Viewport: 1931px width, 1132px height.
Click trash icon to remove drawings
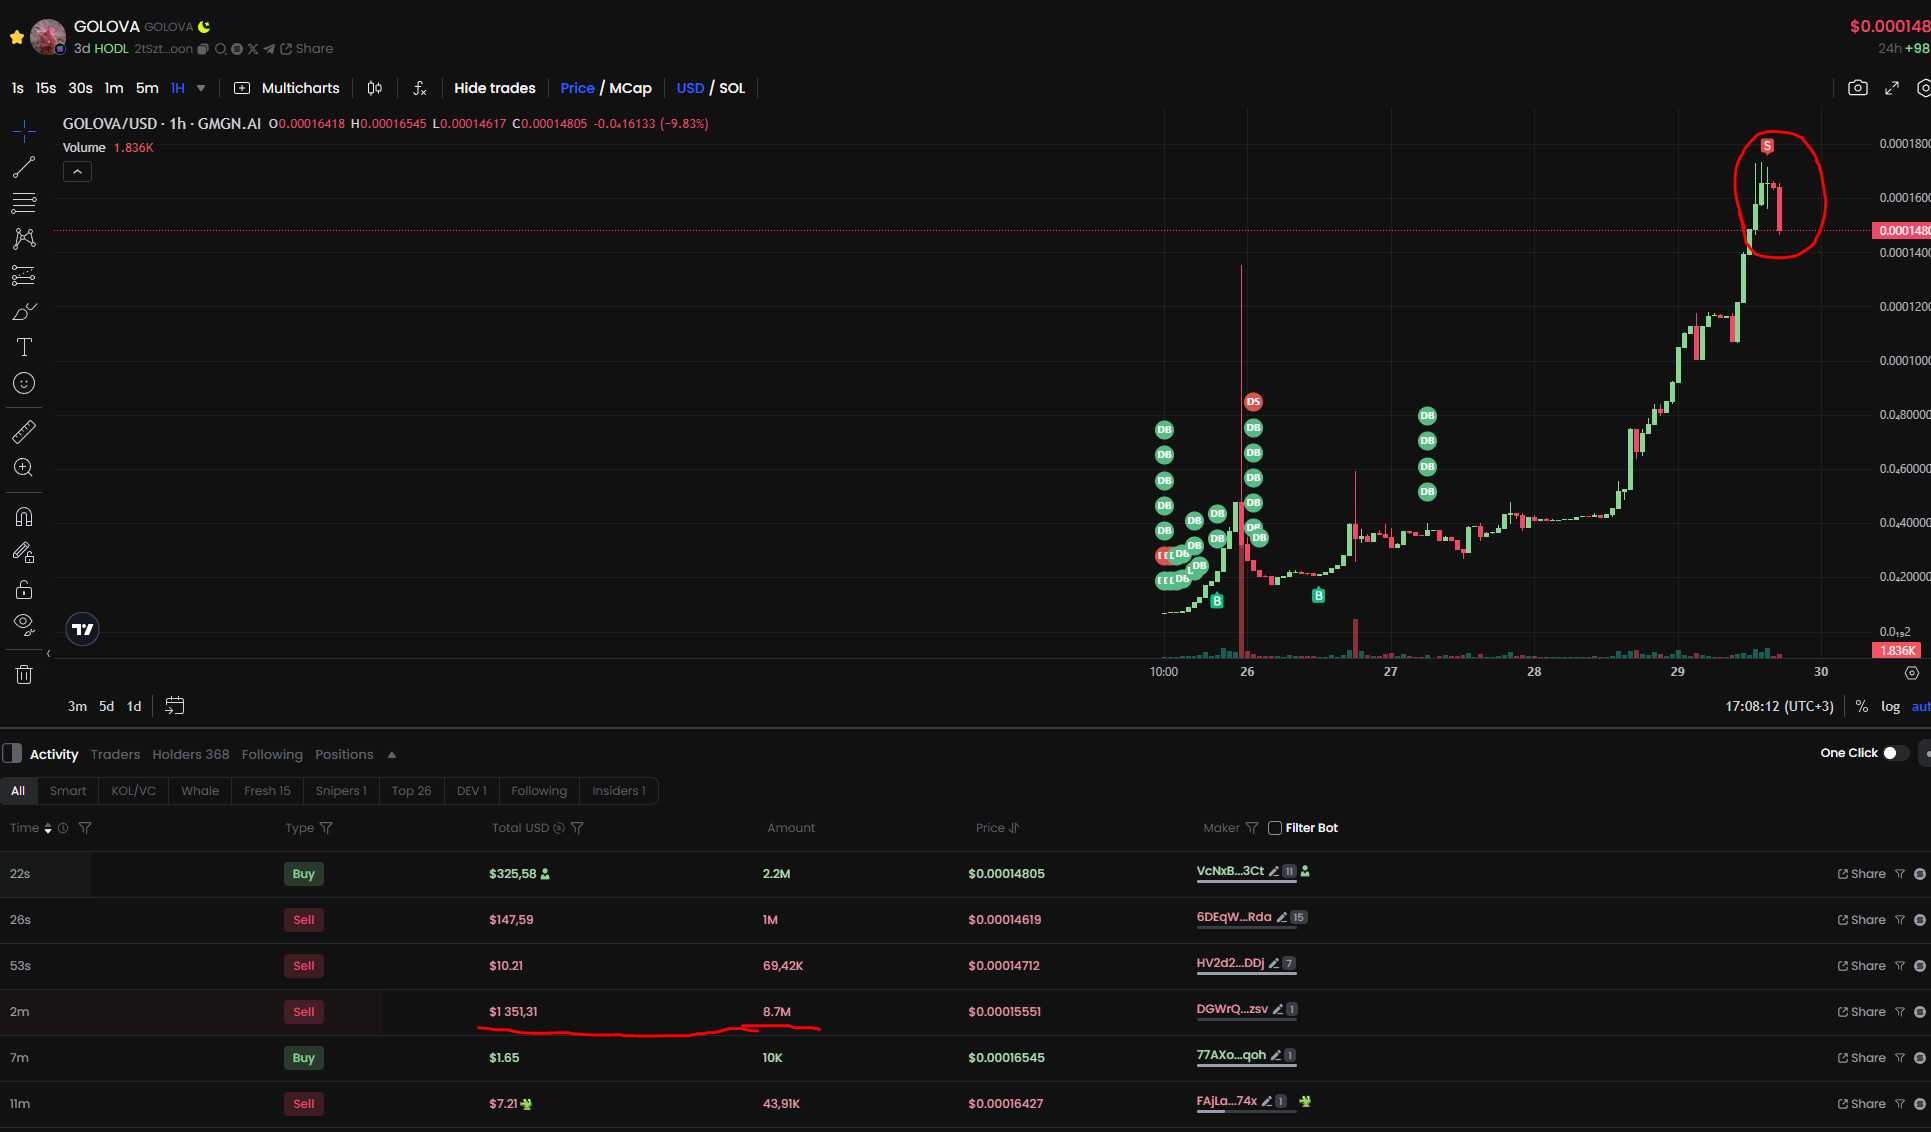point(24,675)
